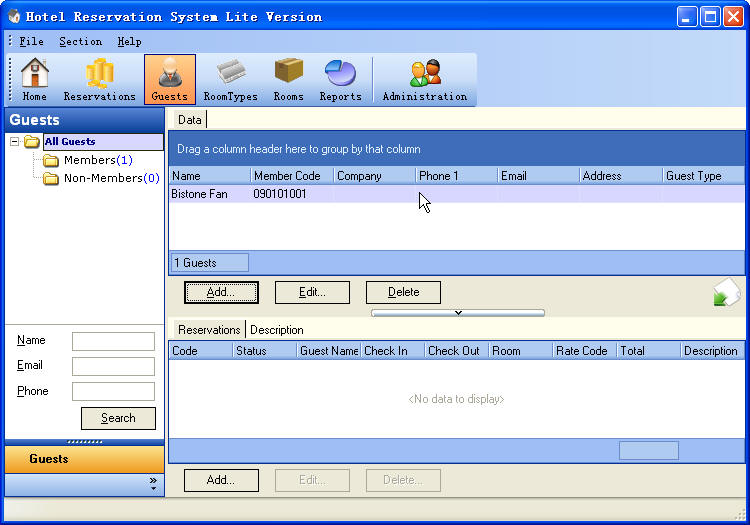Viewport: 750px width, 525px height.
Task: Open the File menu
Action: click(x=31, y=41)
